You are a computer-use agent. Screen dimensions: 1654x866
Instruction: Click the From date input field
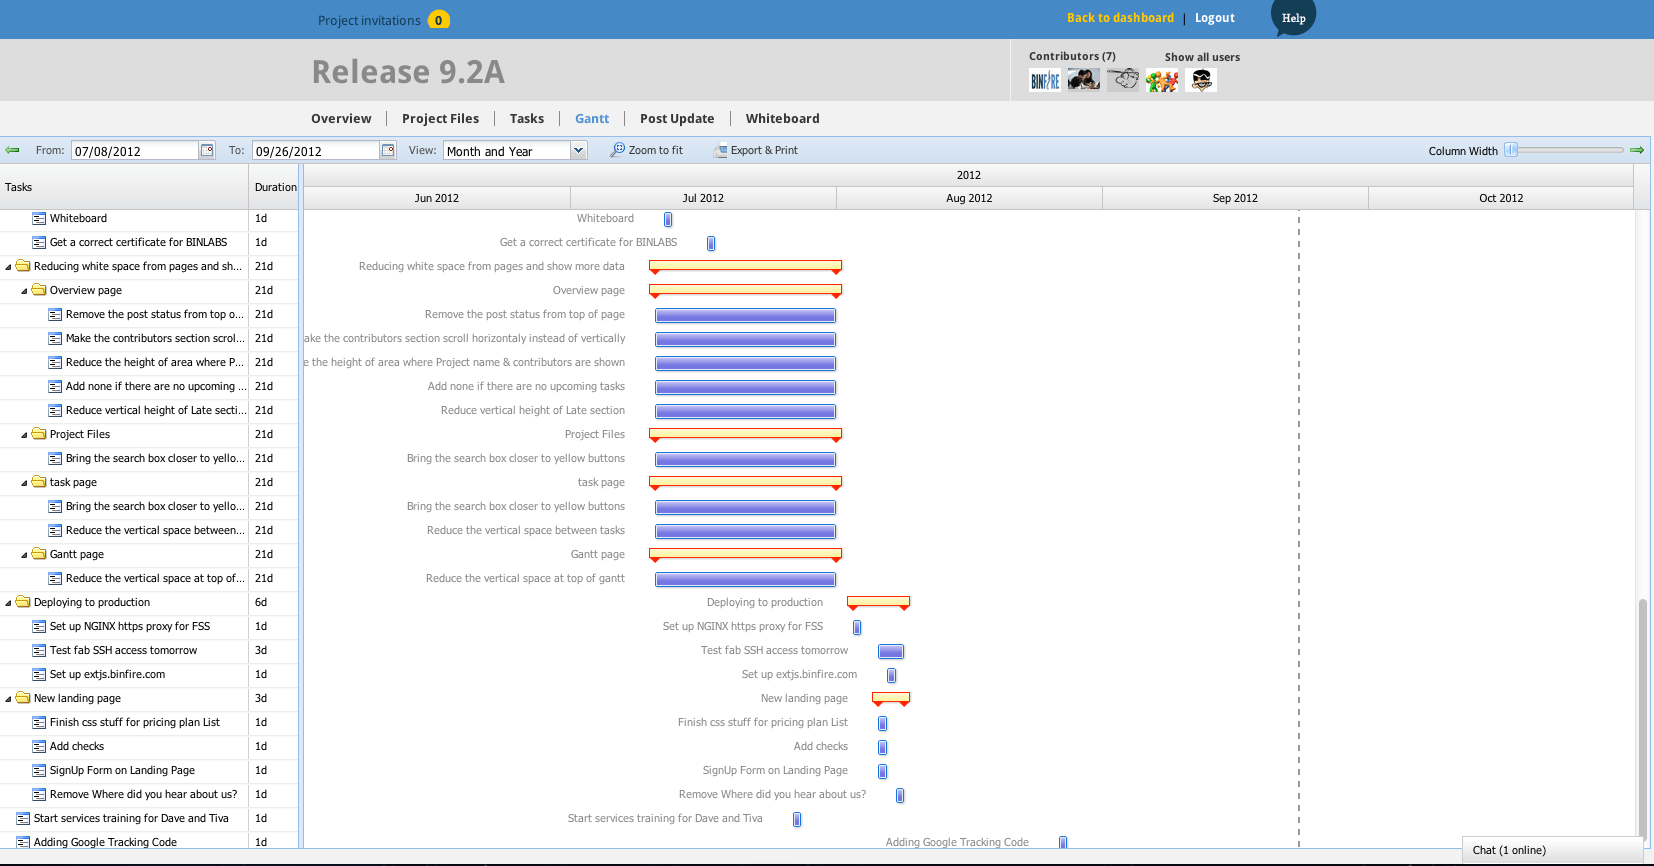(x=134, y=151)
